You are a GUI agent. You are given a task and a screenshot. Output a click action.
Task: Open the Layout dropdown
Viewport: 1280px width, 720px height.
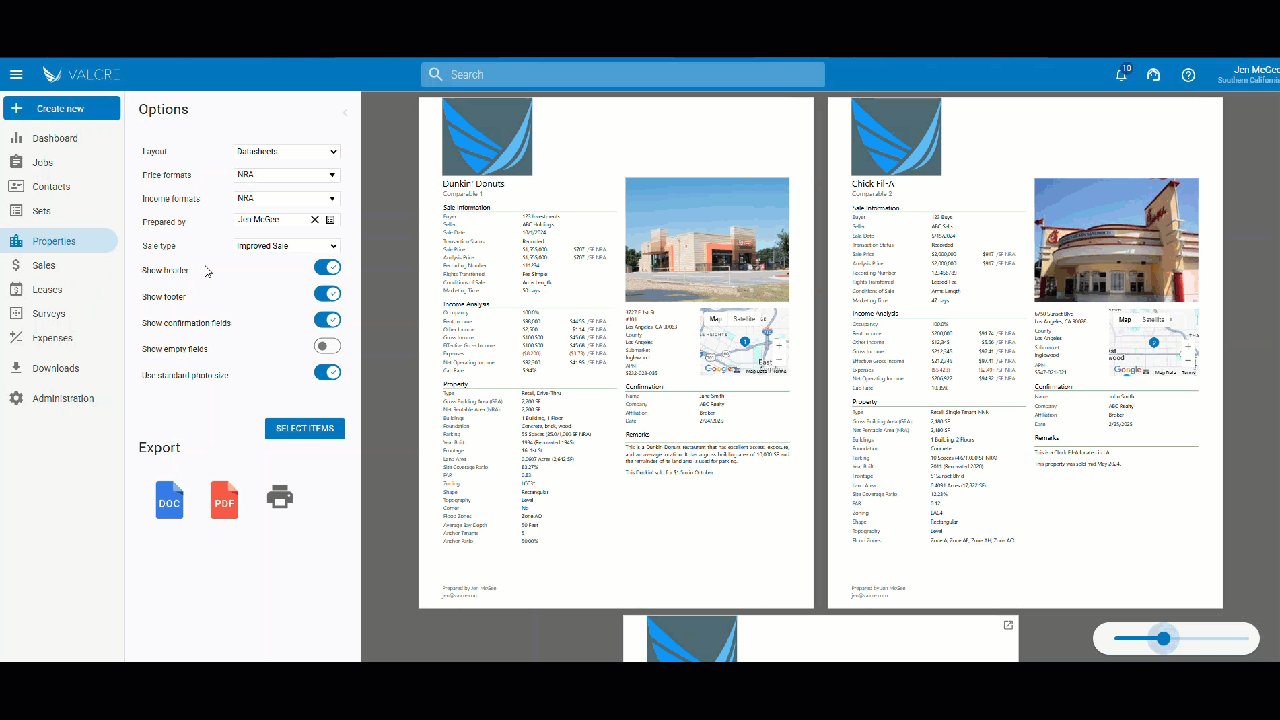point(288,151)
